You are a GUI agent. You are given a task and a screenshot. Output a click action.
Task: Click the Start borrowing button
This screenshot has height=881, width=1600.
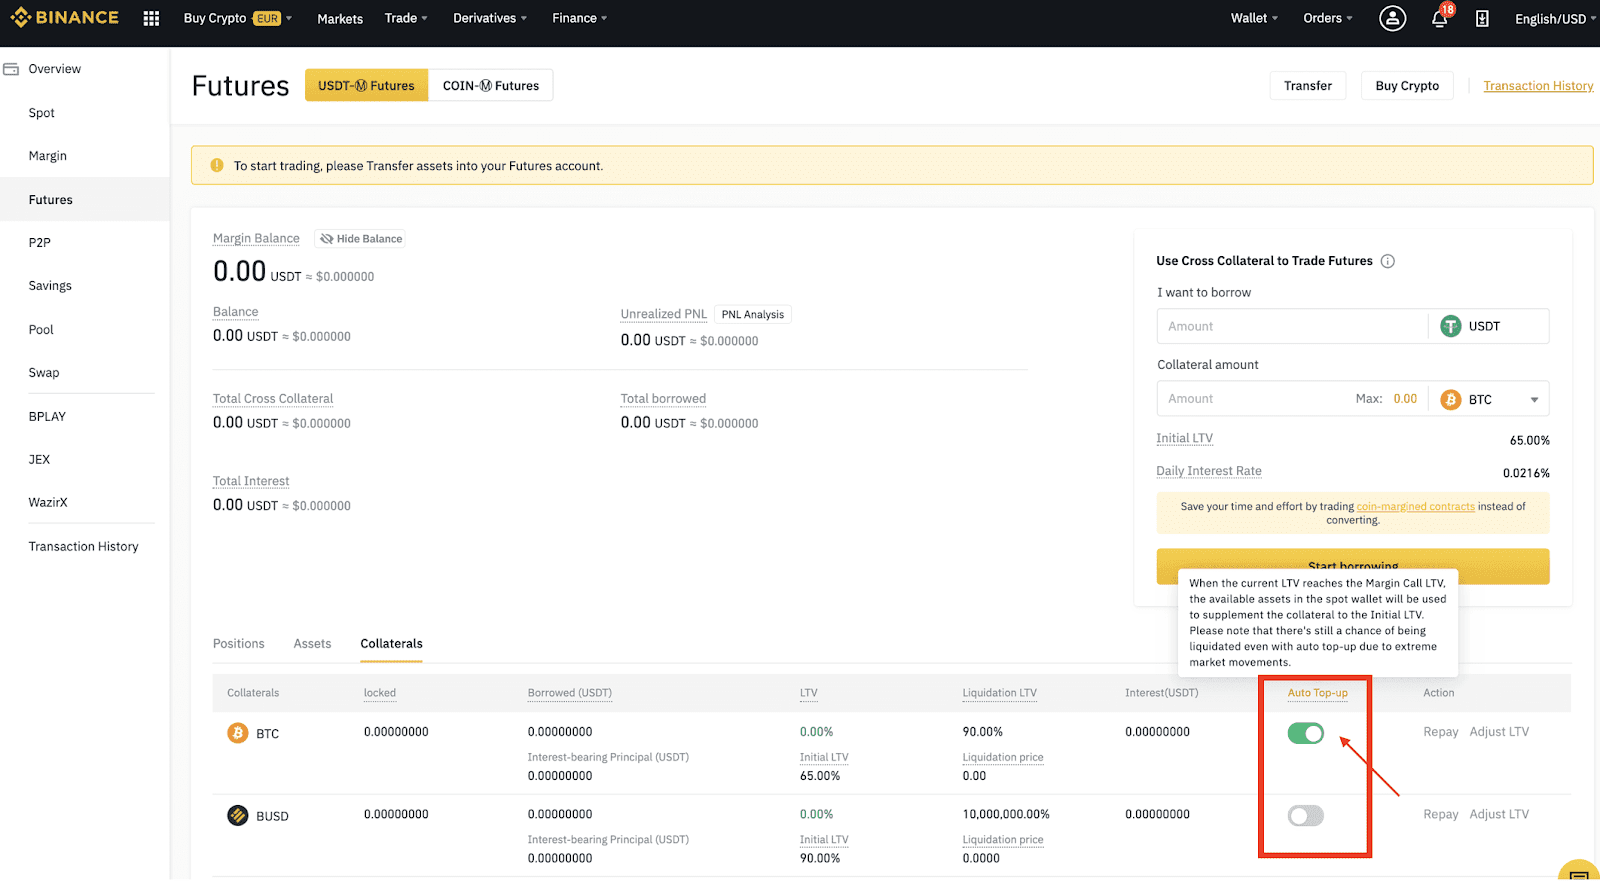1353,566
